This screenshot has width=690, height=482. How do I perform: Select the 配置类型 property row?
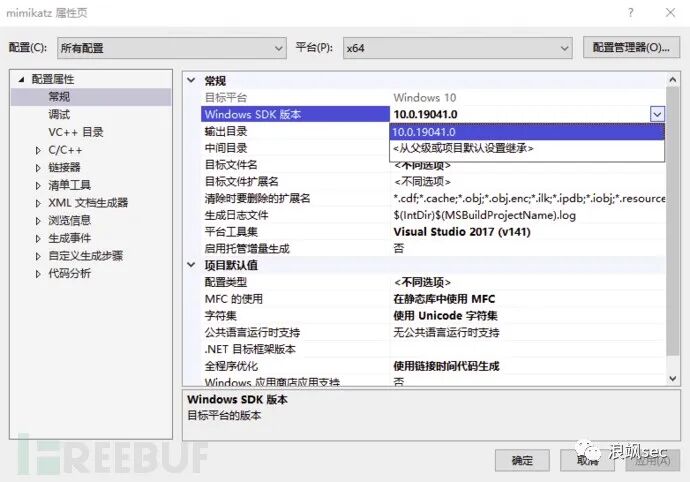click(433, 282)
